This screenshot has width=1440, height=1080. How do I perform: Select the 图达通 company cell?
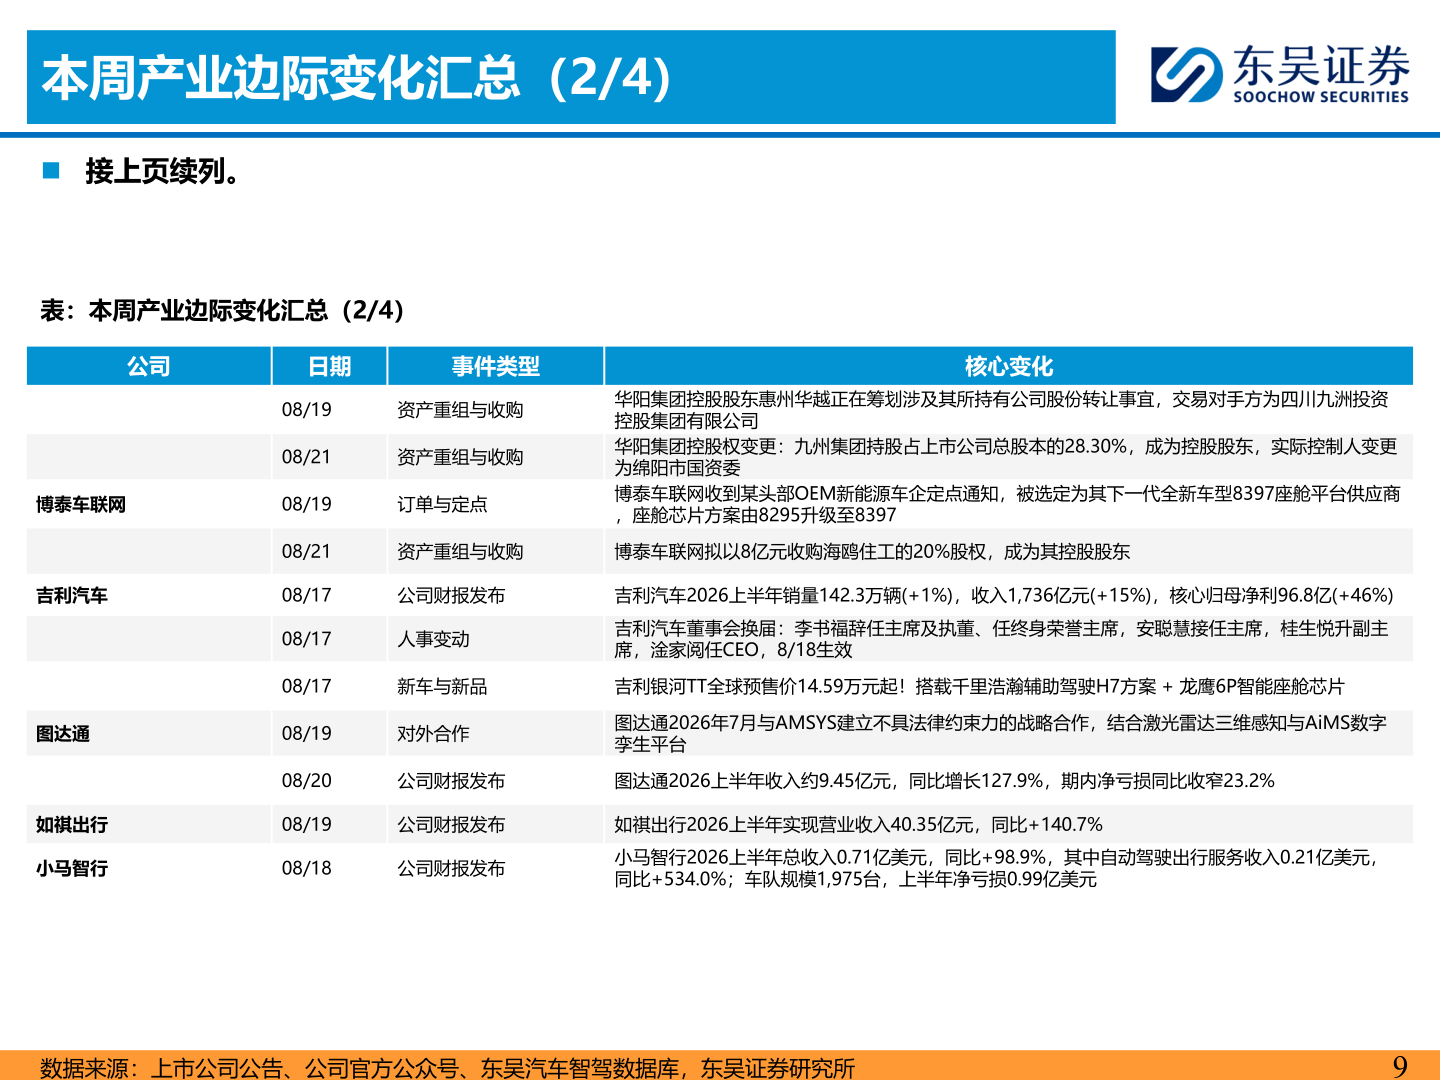(x=63, y=734)
